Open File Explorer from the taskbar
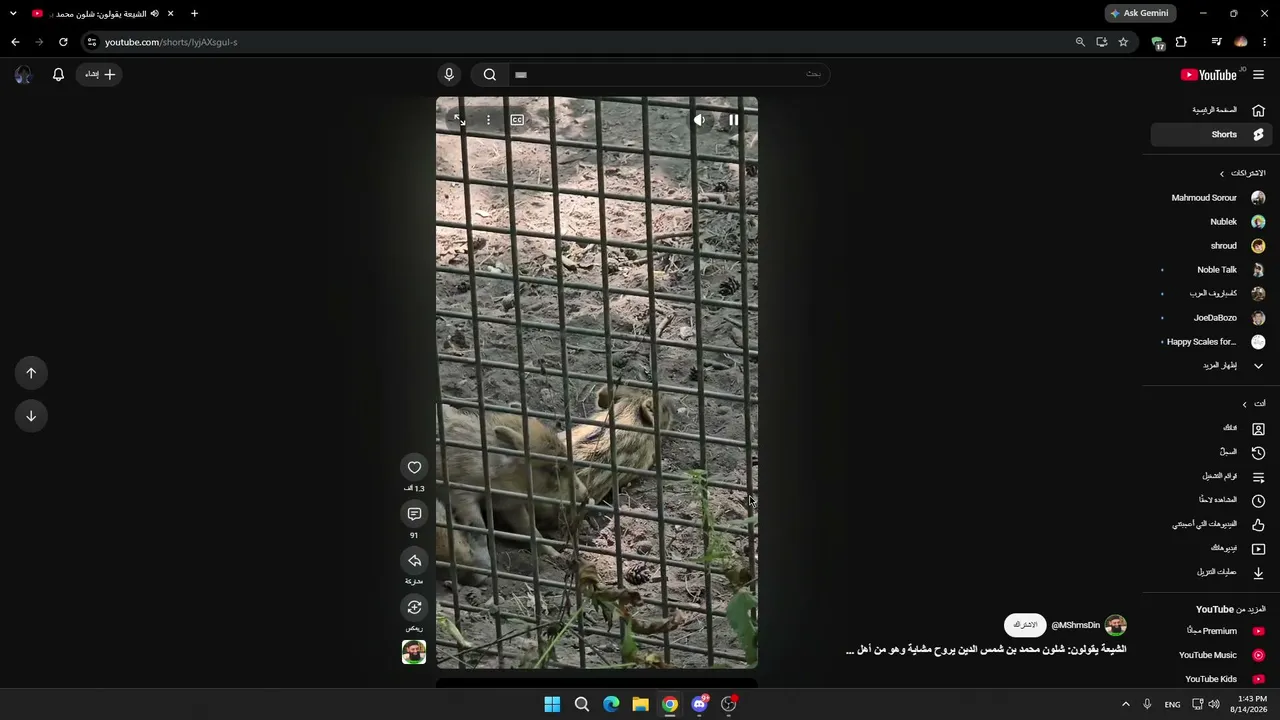Image resolution: width=1280 pixels, height=720 pixels. pyautogui.click(x=640, y=704)
